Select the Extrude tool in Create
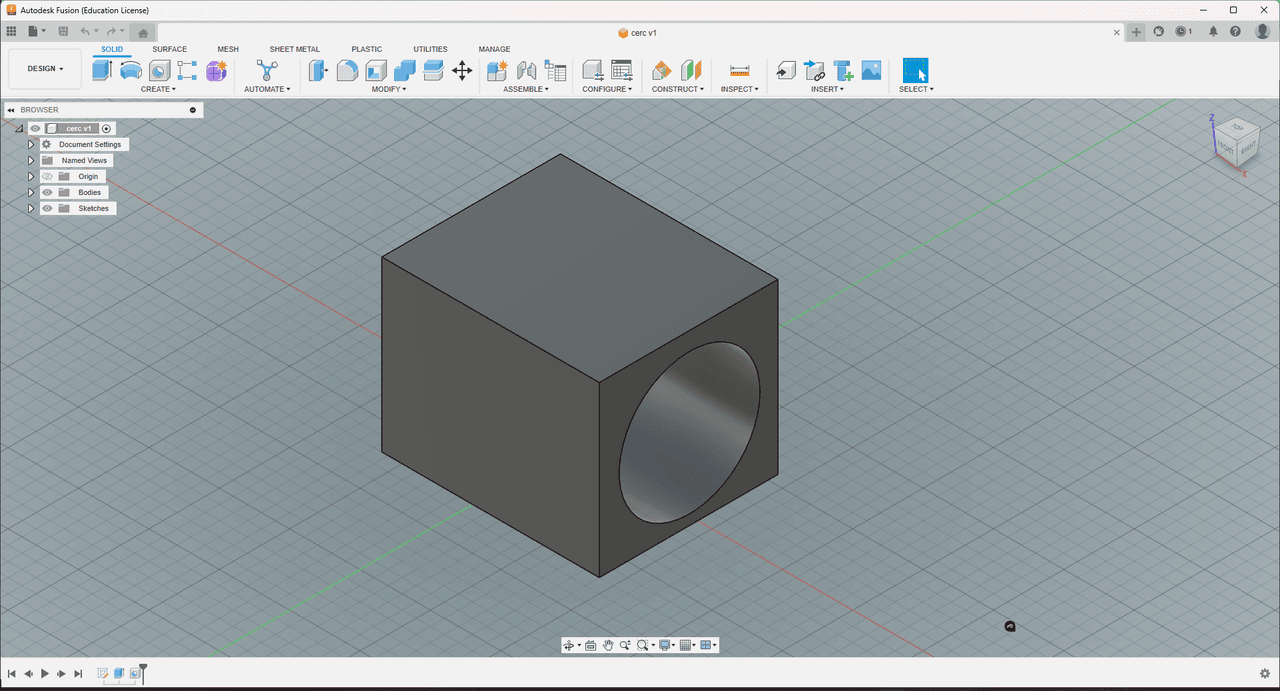This screenshot has width=1280, height=691. (x=102, y=70)
